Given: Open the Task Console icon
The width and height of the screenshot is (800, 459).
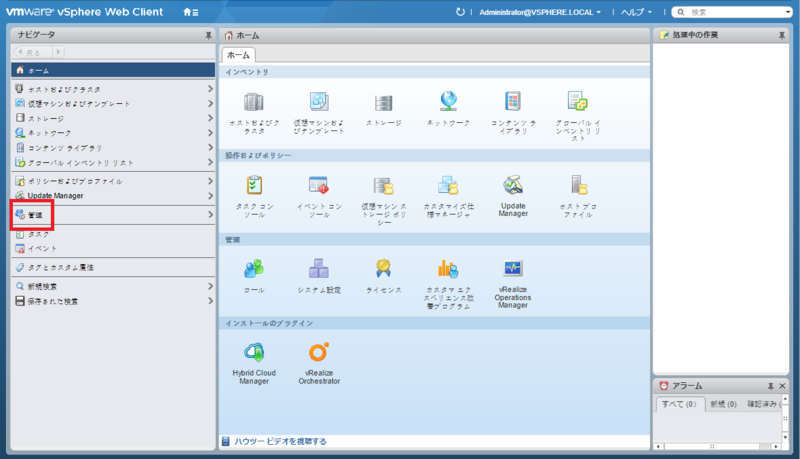Looking at the screenshot, I should click(x=254, y=185).
